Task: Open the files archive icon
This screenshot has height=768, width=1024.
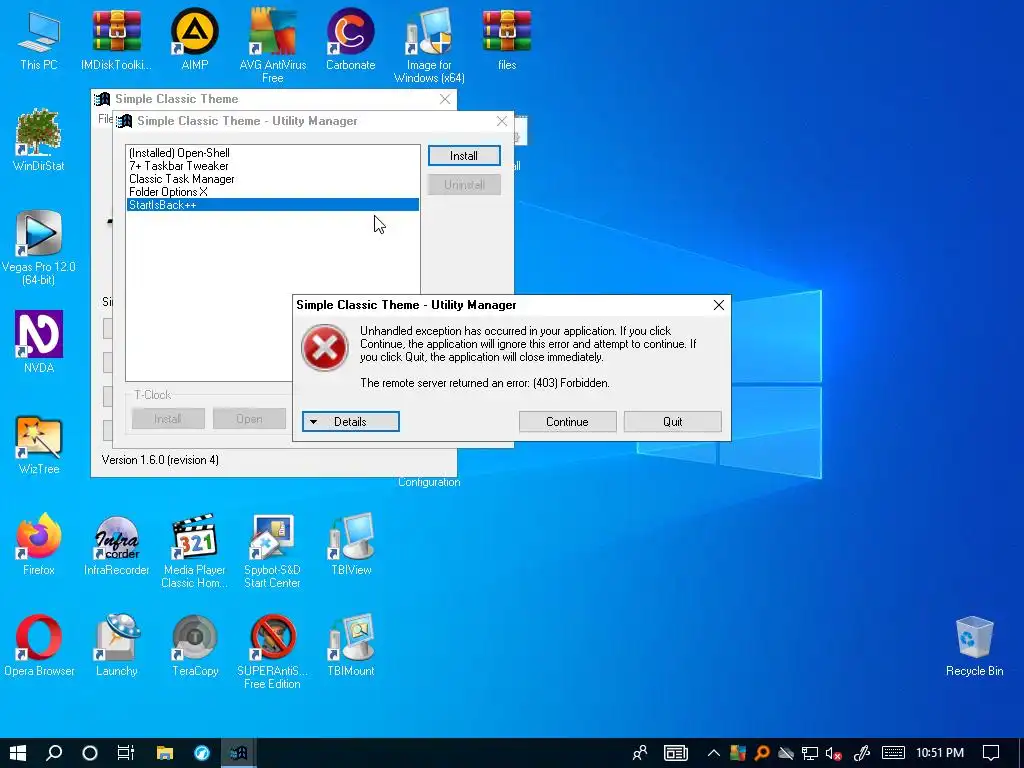Action: coord(507,39)
